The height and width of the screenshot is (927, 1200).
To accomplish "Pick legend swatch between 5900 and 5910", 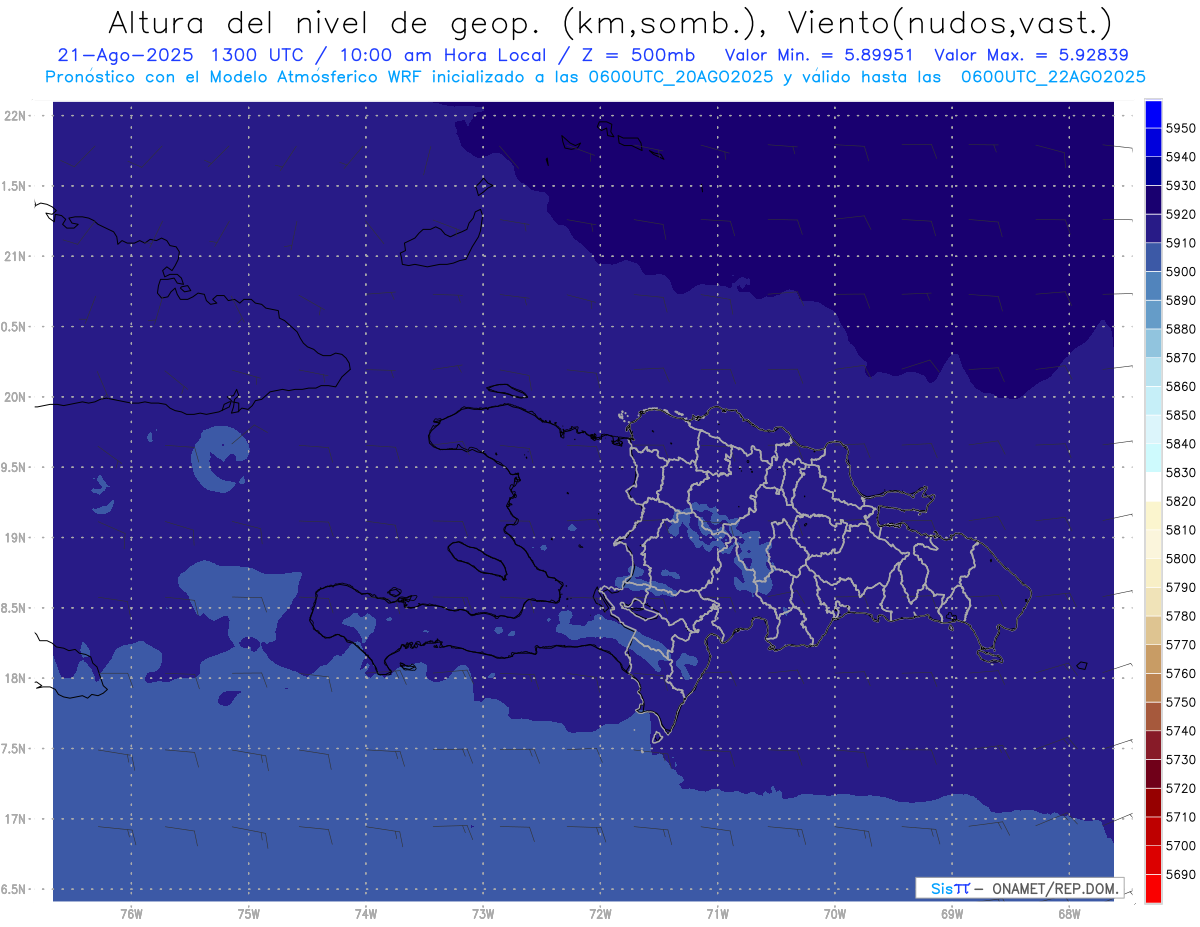I will pos(1153,257).
